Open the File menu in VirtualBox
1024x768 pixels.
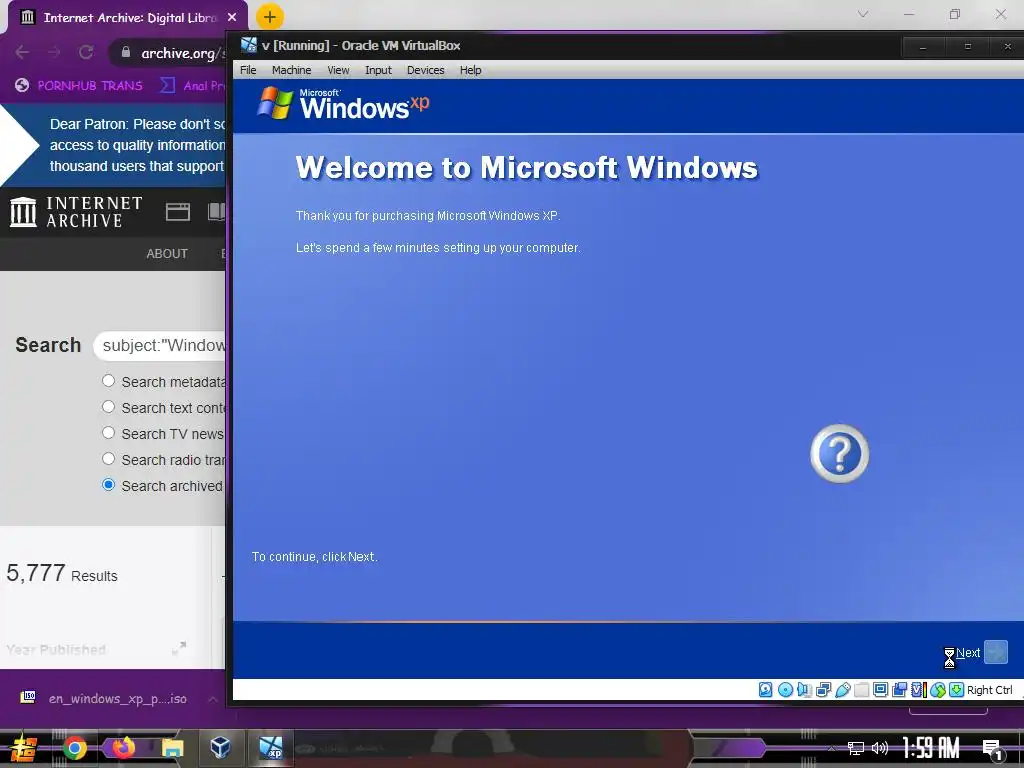[x=248, y=70]
